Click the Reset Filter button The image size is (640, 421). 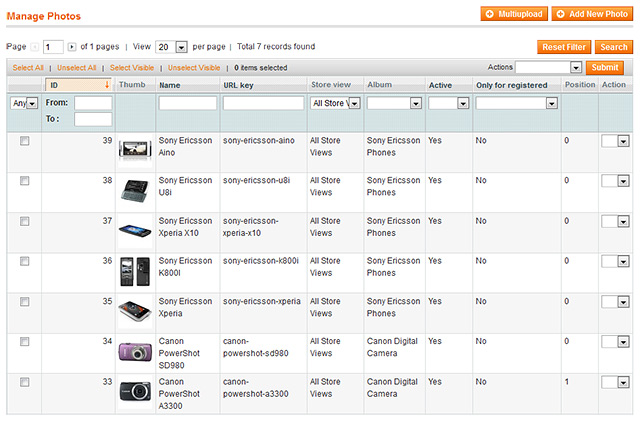pos(564,47)
